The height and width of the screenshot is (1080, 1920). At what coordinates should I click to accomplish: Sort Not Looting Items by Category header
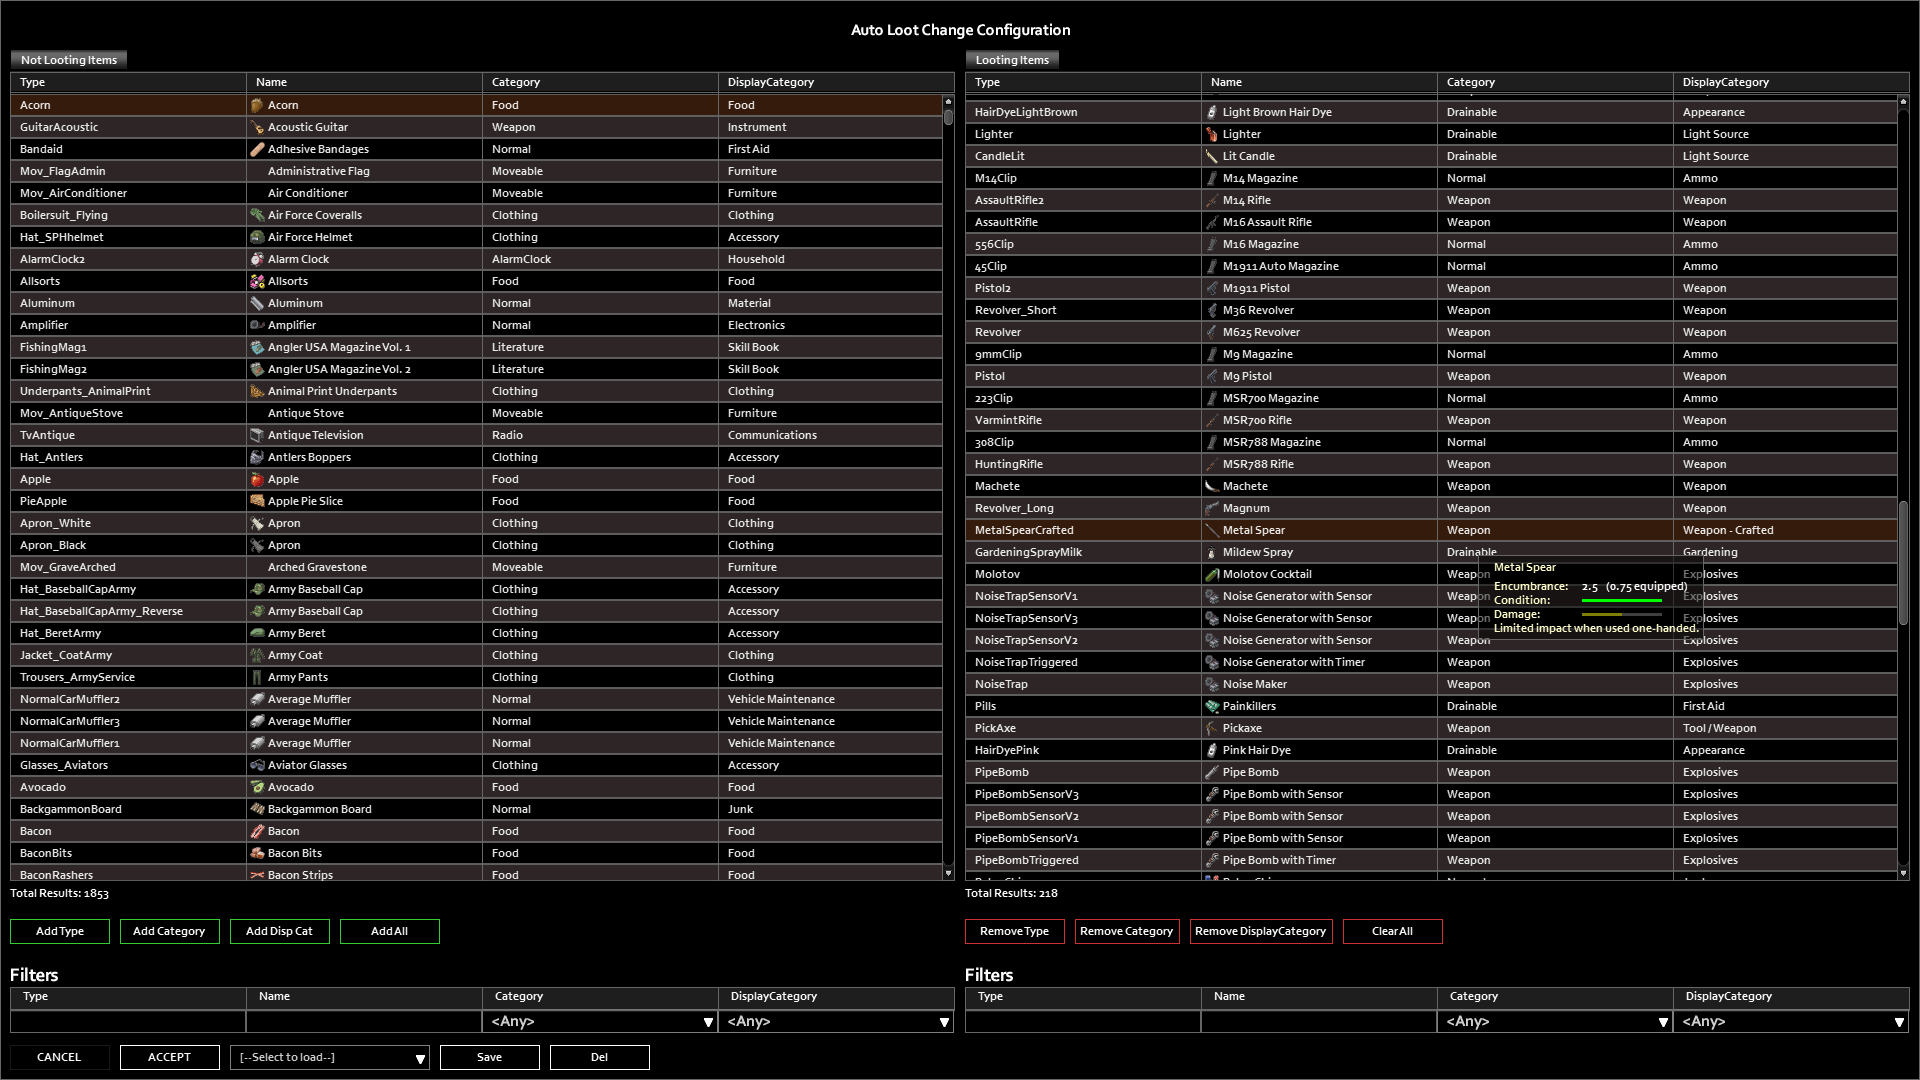coord(598,82)
